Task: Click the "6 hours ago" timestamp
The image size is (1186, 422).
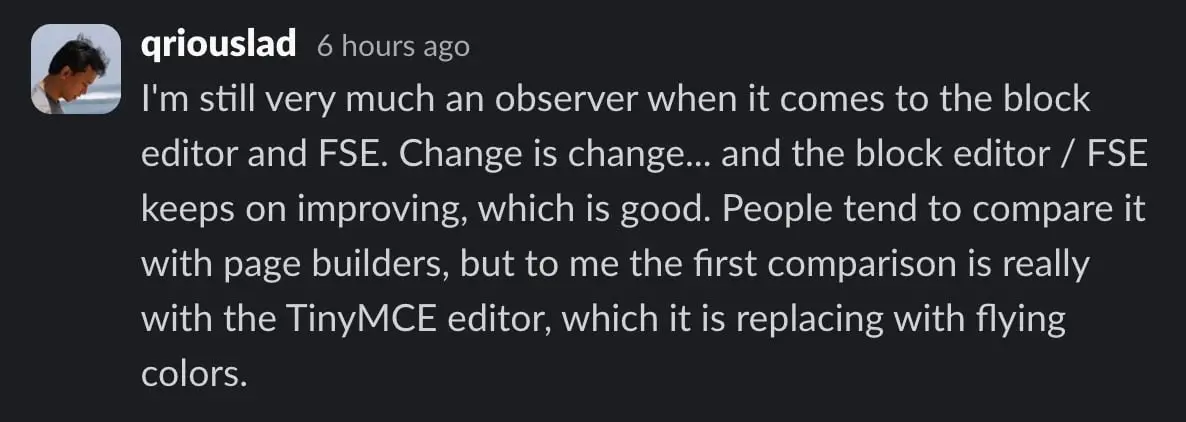Action: point(393,47)
